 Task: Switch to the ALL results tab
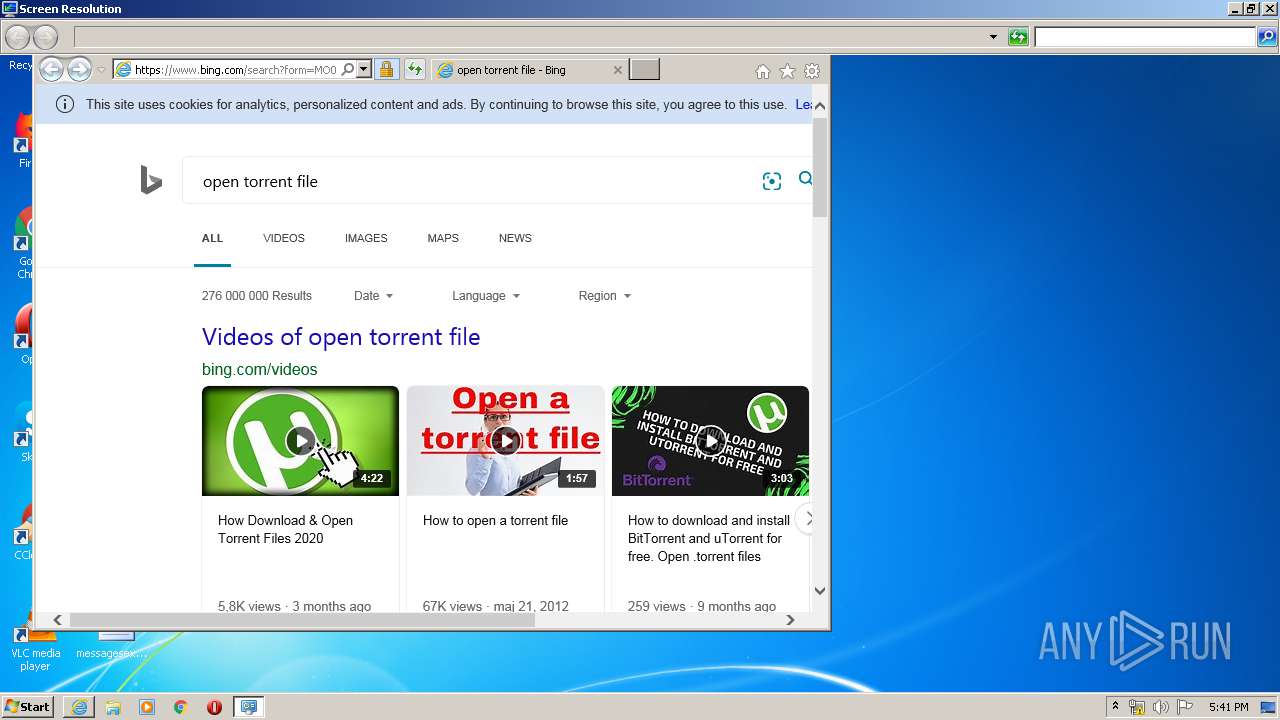[x=212, y=238]
